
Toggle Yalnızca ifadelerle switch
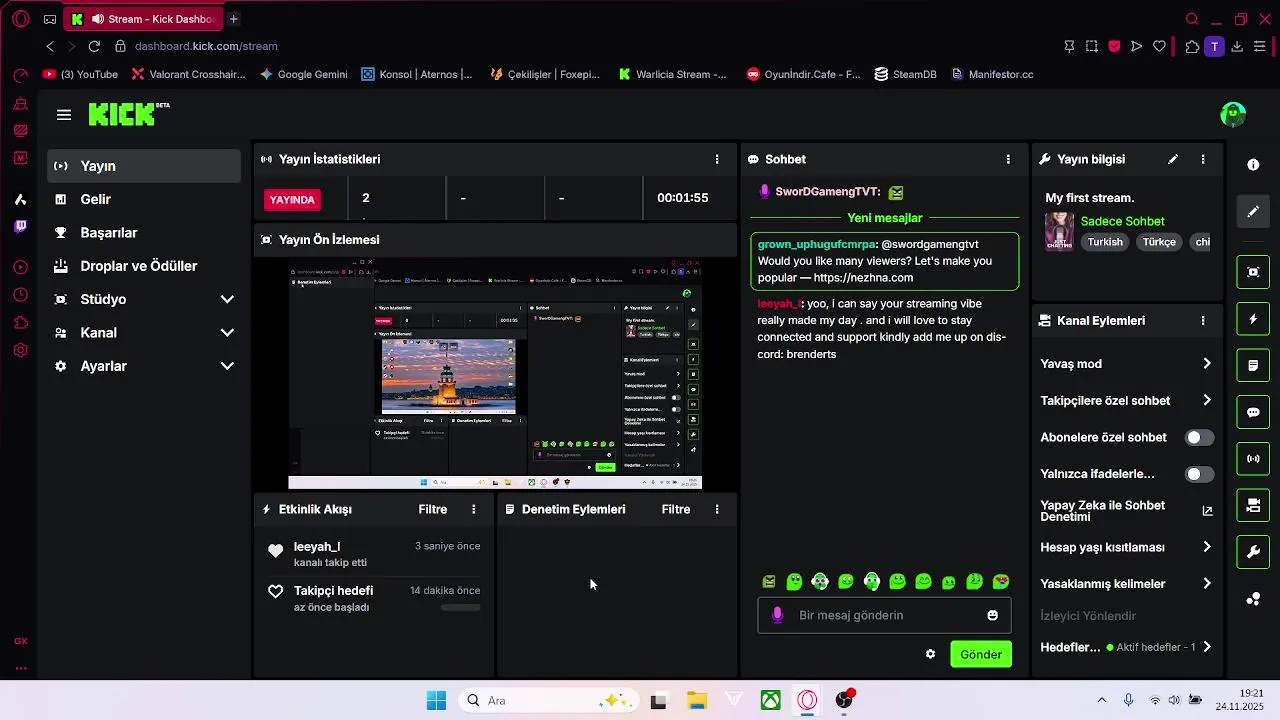pyautogui.click(x=1199, y=474)
